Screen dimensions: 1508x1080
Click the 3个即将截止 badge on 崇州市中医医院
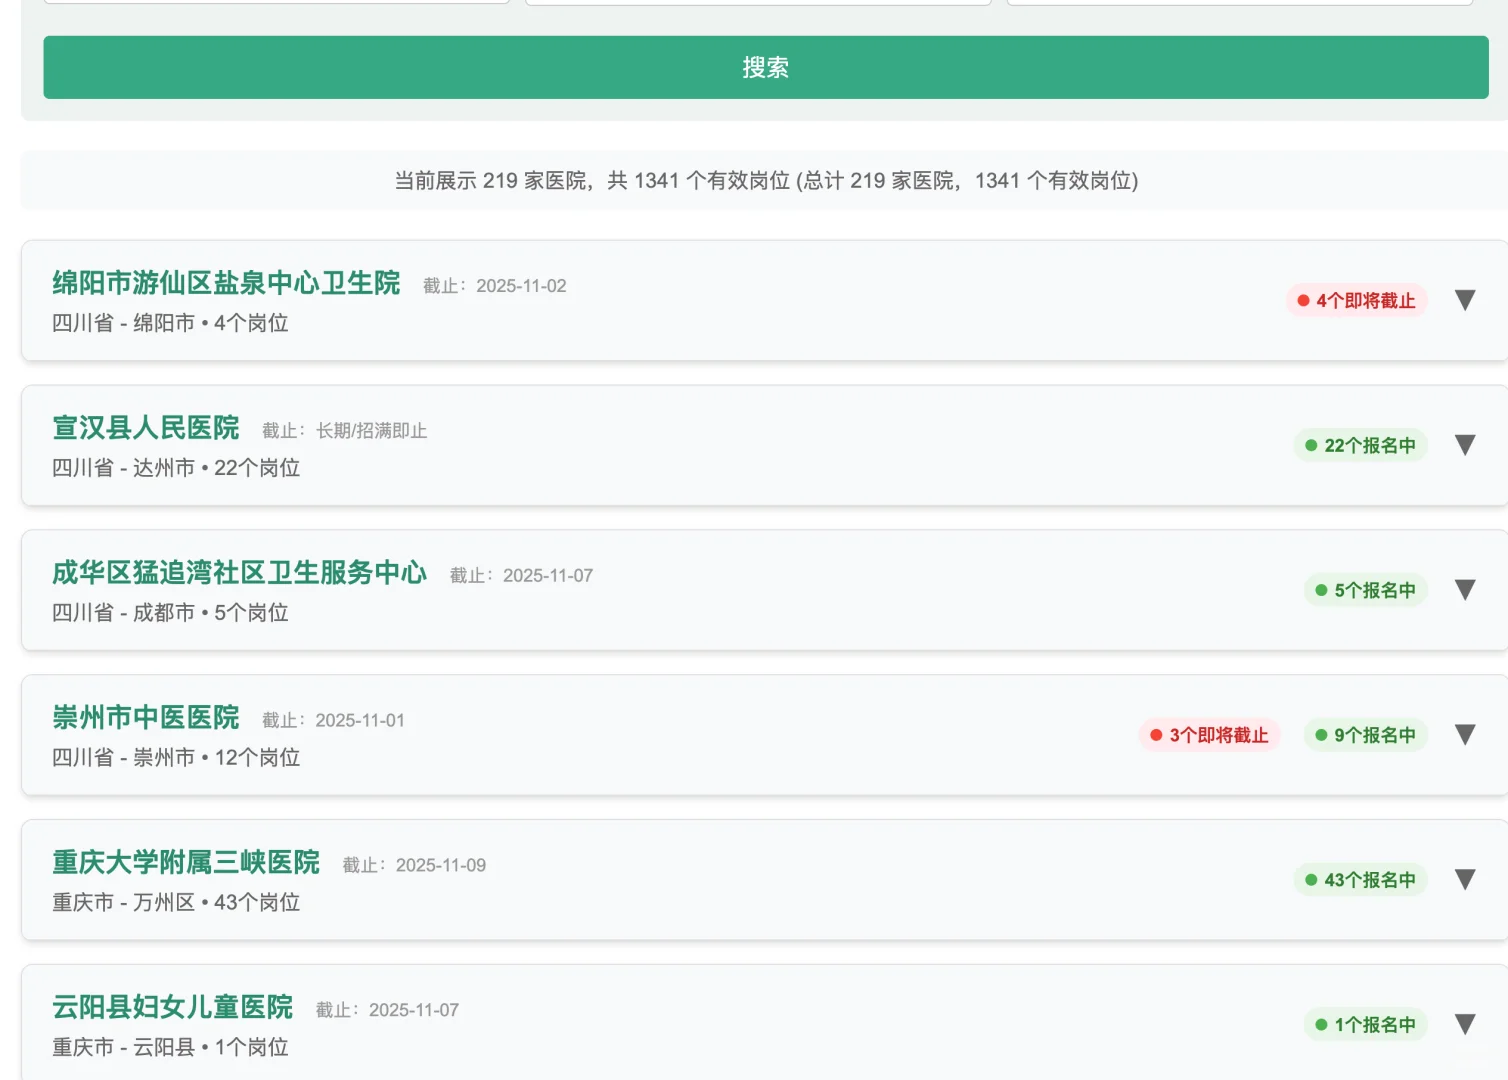click(1209, 735)
